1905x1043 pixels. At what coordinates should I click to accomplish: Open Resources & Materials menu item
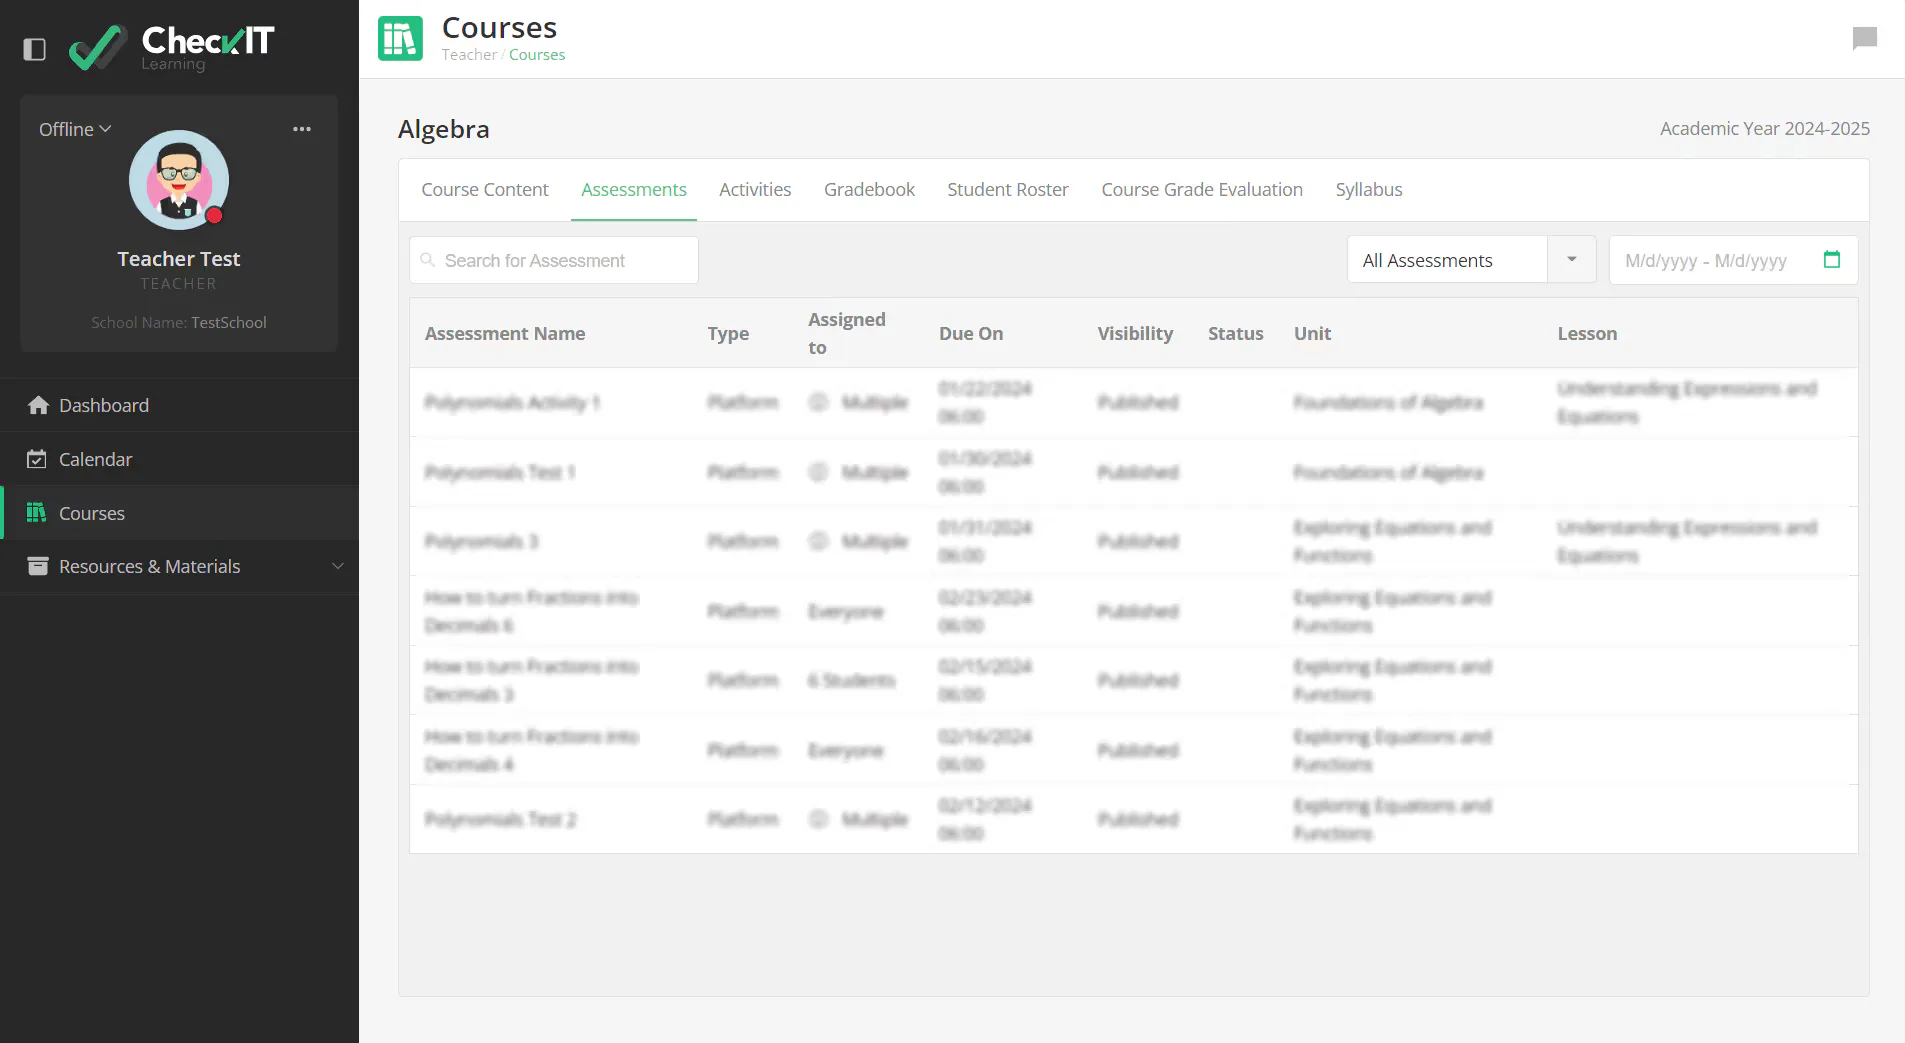point(180,566)
